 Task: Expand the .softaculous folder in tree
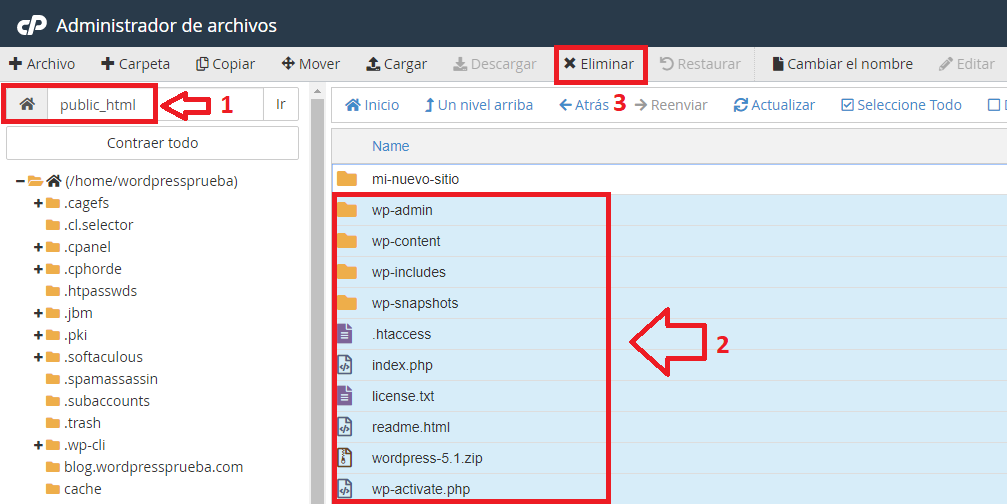pos(38,357)
